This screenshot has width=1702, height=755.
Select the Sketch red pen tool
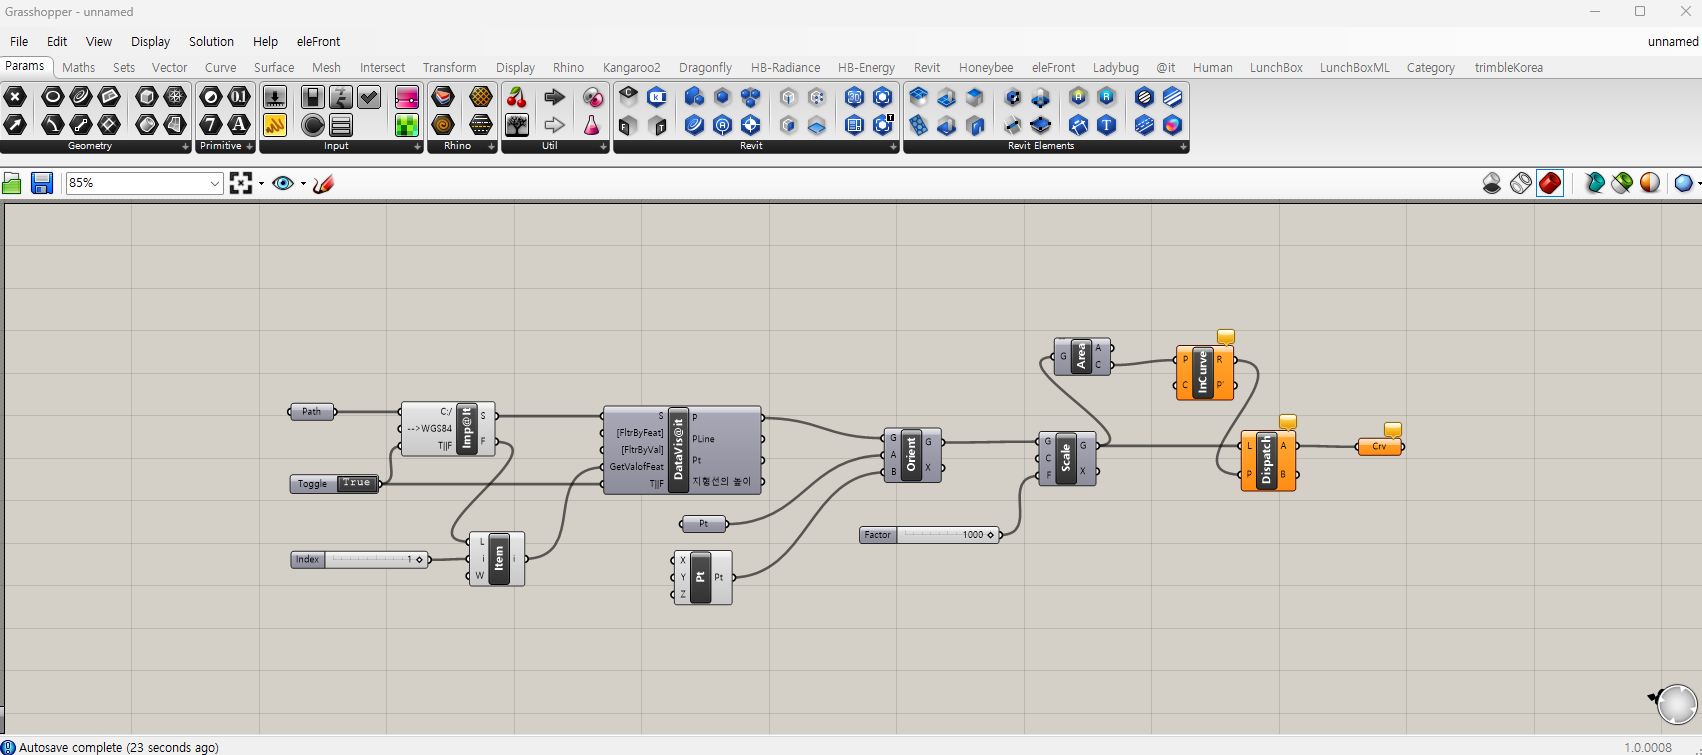pyautogui.click(x=323, y=183)
